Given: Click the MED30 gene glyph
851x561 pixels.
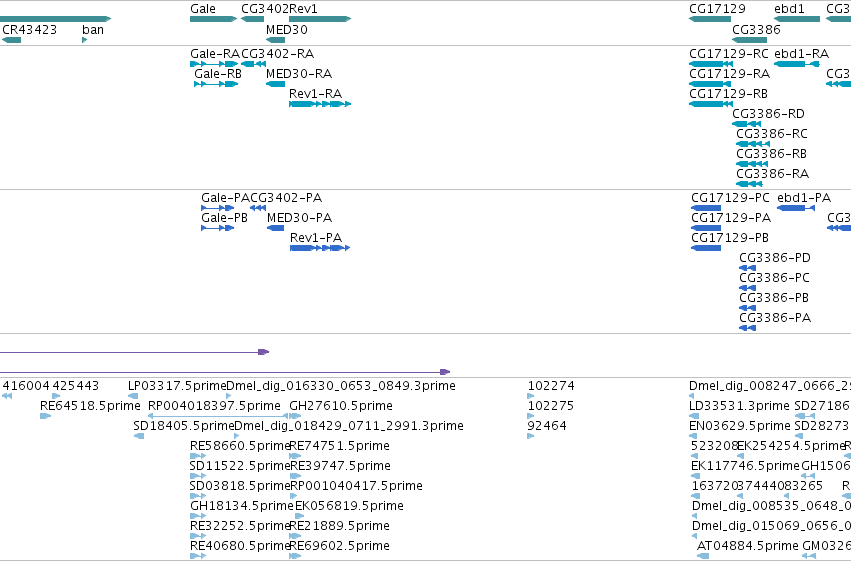Looking at the screenshot, I should [276, 40].
